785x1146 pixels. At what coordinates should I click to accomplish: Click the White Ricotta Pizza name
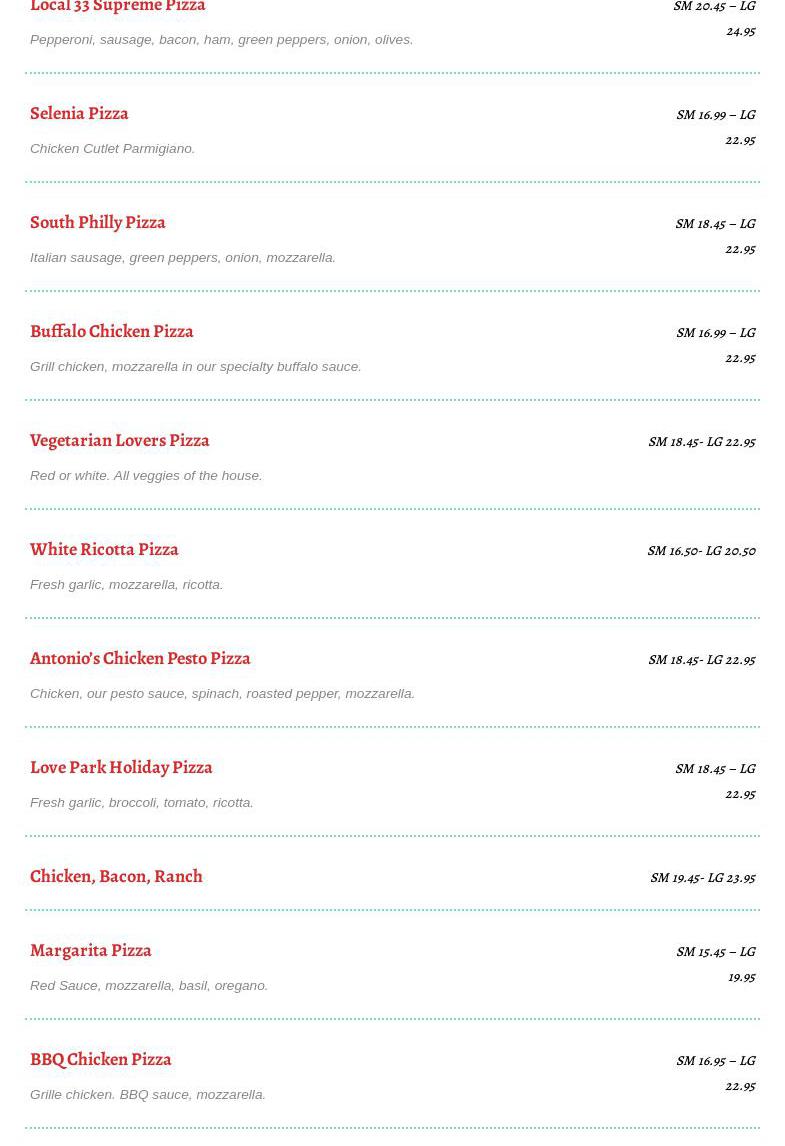104,549
